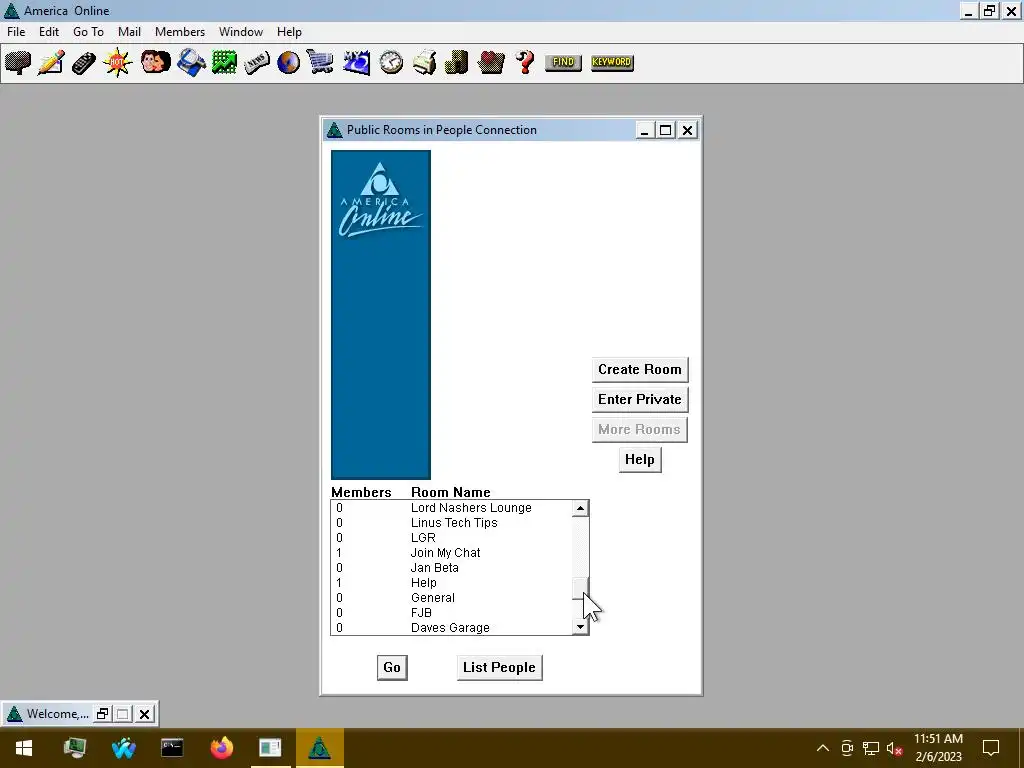Click the room list scrollbar thumb
Viewport: 1024px width, 768px height.
[580, 588]
